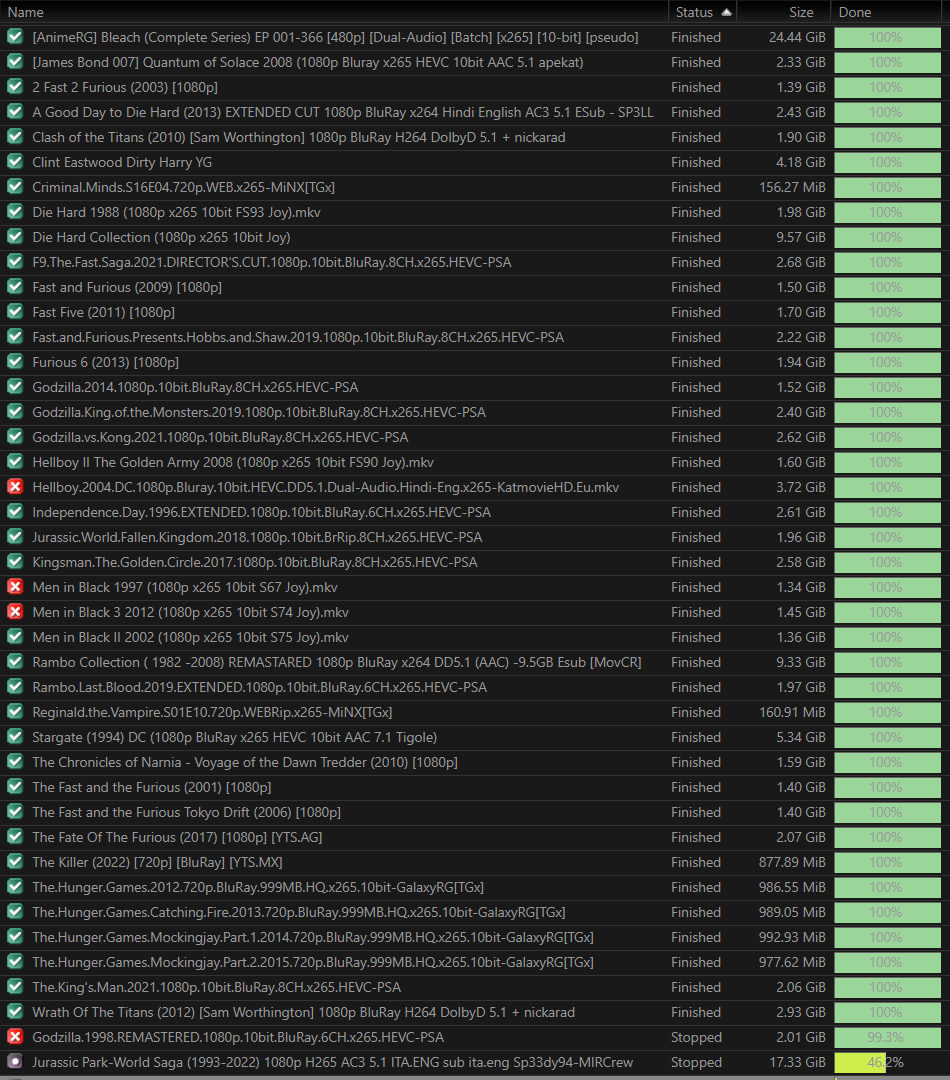Click the status icon for Clash of the Titans
The width and height of the screenshot is (950, 1080).
pos(14,136)
